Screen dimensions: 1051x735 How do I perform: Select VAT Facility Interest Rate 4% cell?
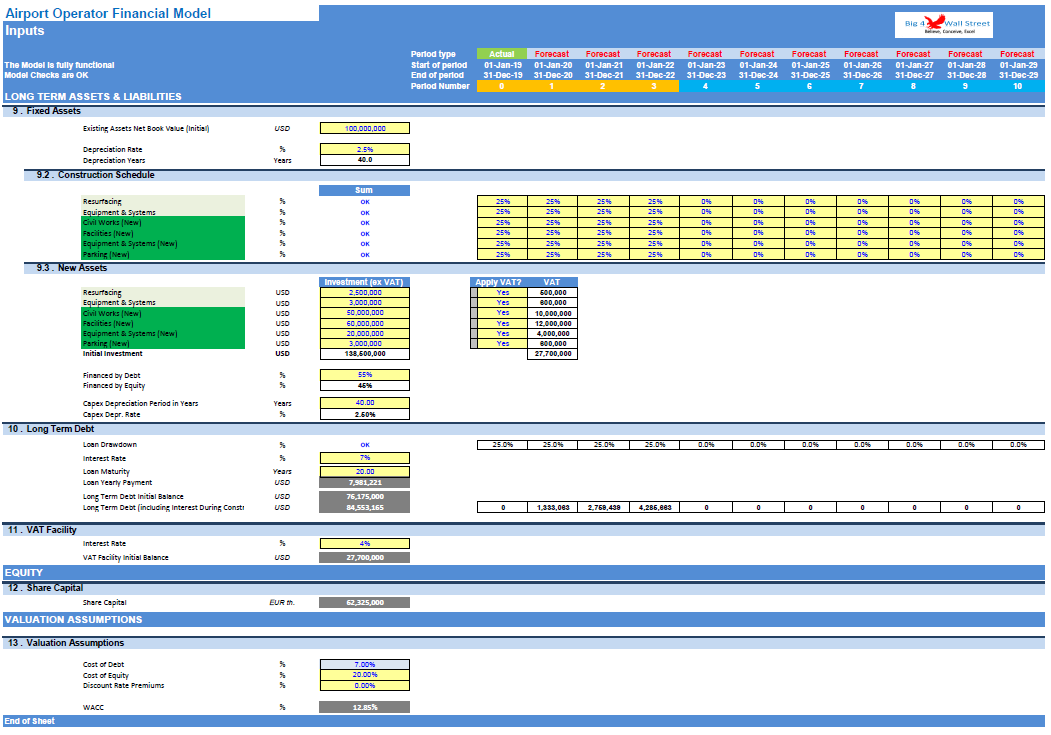click(x=365, y=543)
